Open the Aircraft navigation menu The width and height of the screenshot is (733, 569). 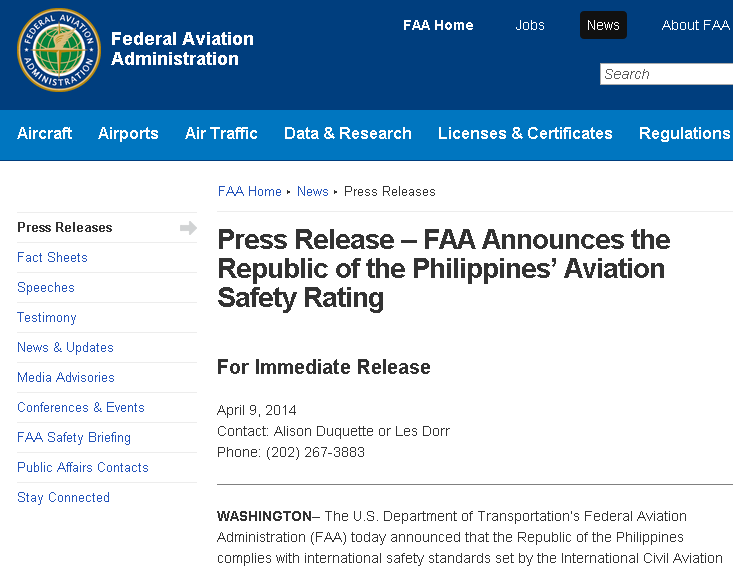tap(45, 134)
